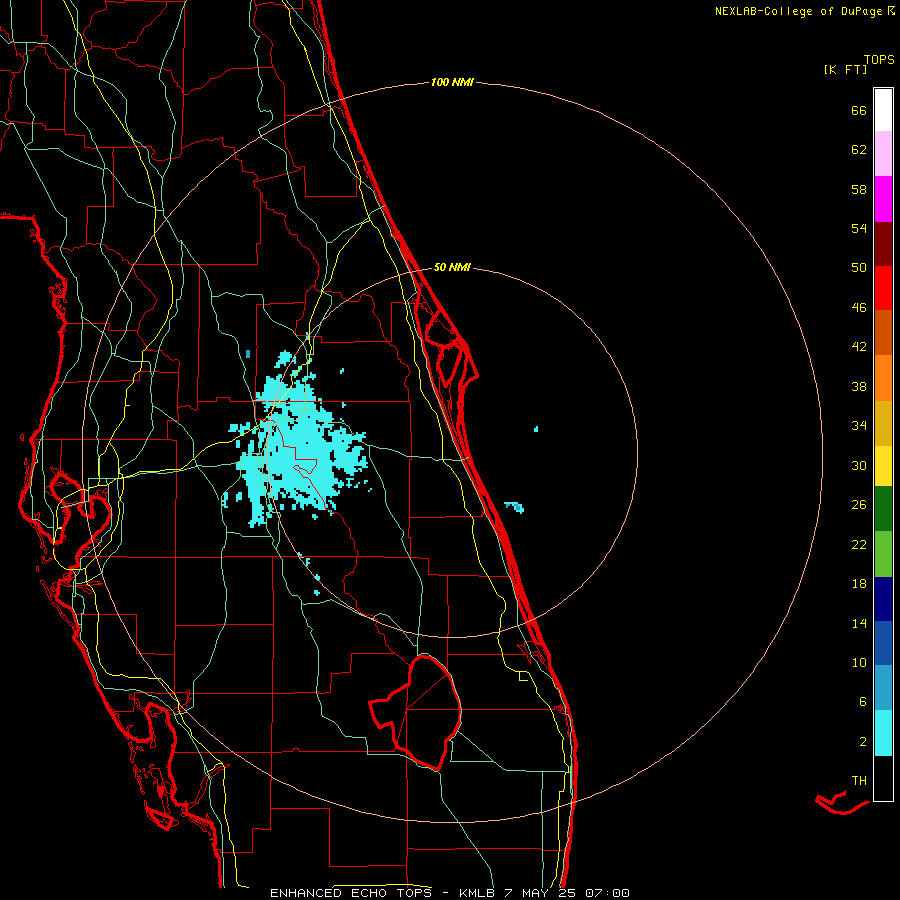The image size is (900, 900).
Task: Click the '100 NMI' range ring label
Action: (x=452, y=83)
